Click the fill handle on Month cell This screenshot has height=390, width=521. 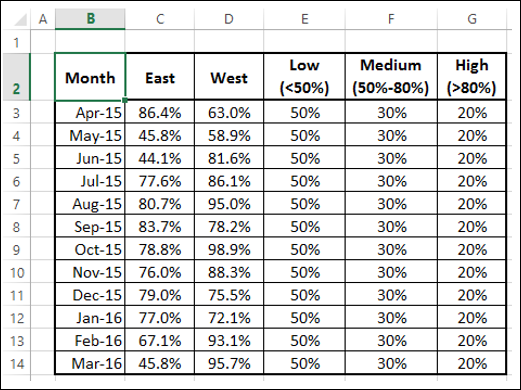[x=125, y=100]
